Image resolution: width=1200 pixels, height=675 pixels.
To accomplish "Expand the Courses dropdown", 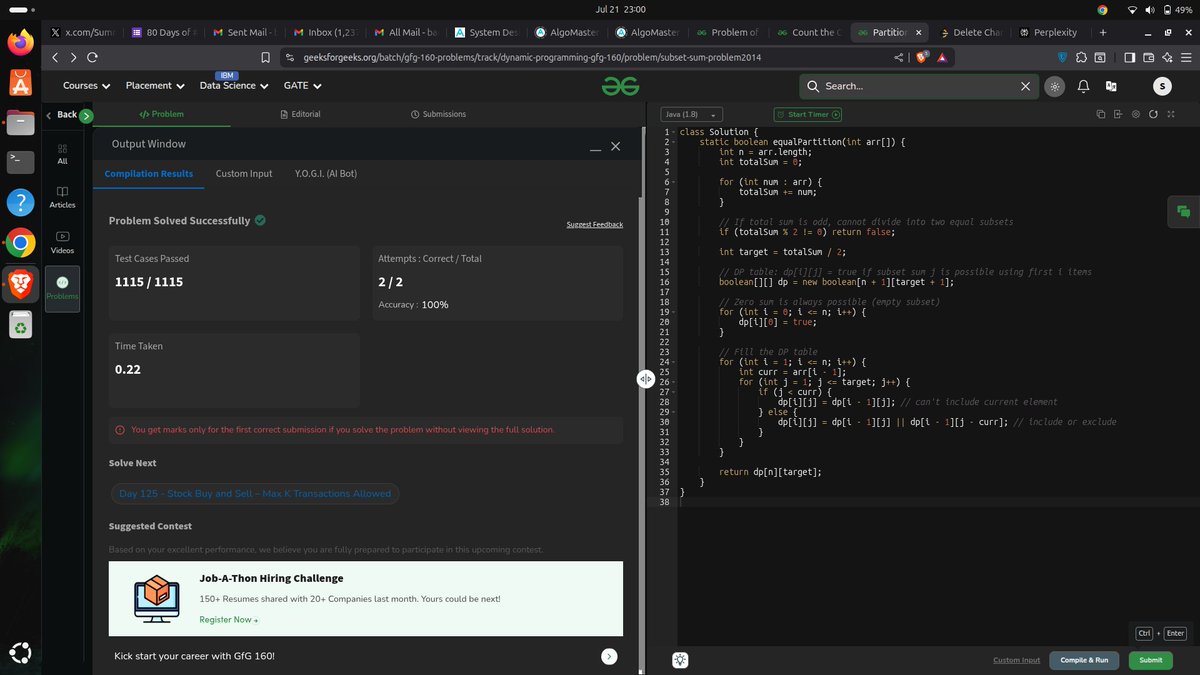I will [86, 86].
